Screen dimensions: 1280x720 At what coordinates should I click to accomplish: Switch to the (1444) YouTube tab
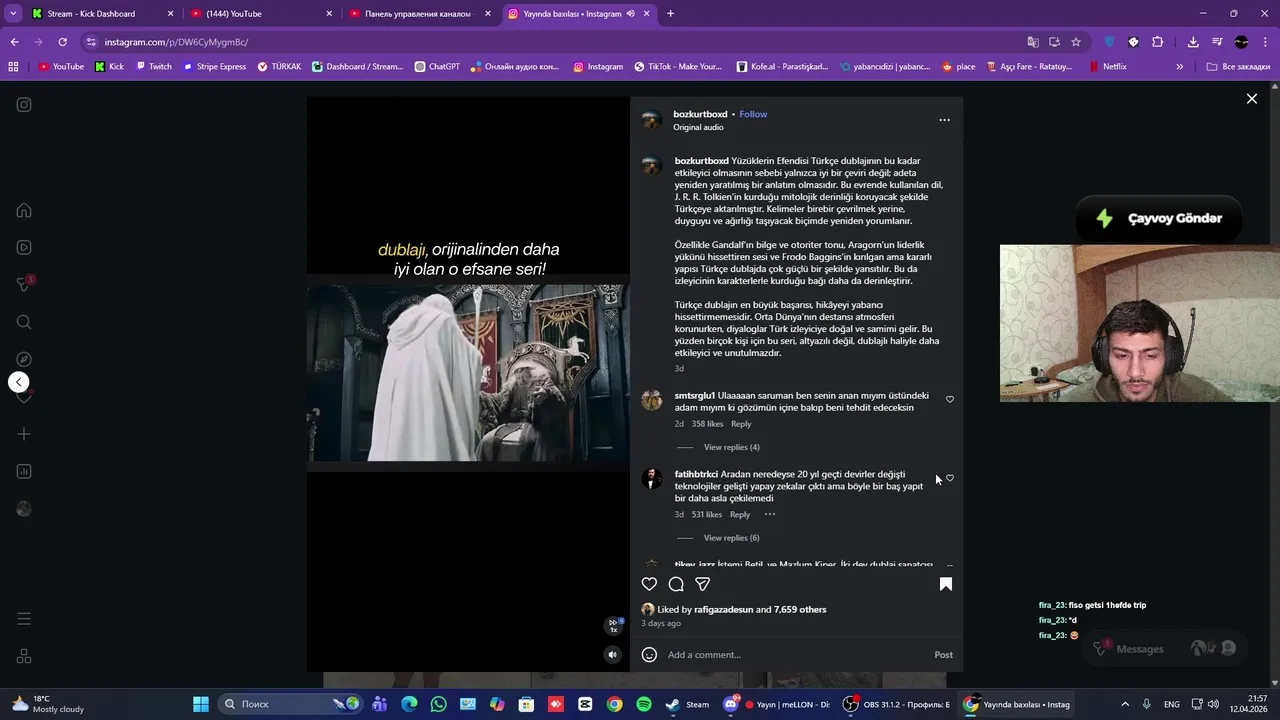click(260, 14)
